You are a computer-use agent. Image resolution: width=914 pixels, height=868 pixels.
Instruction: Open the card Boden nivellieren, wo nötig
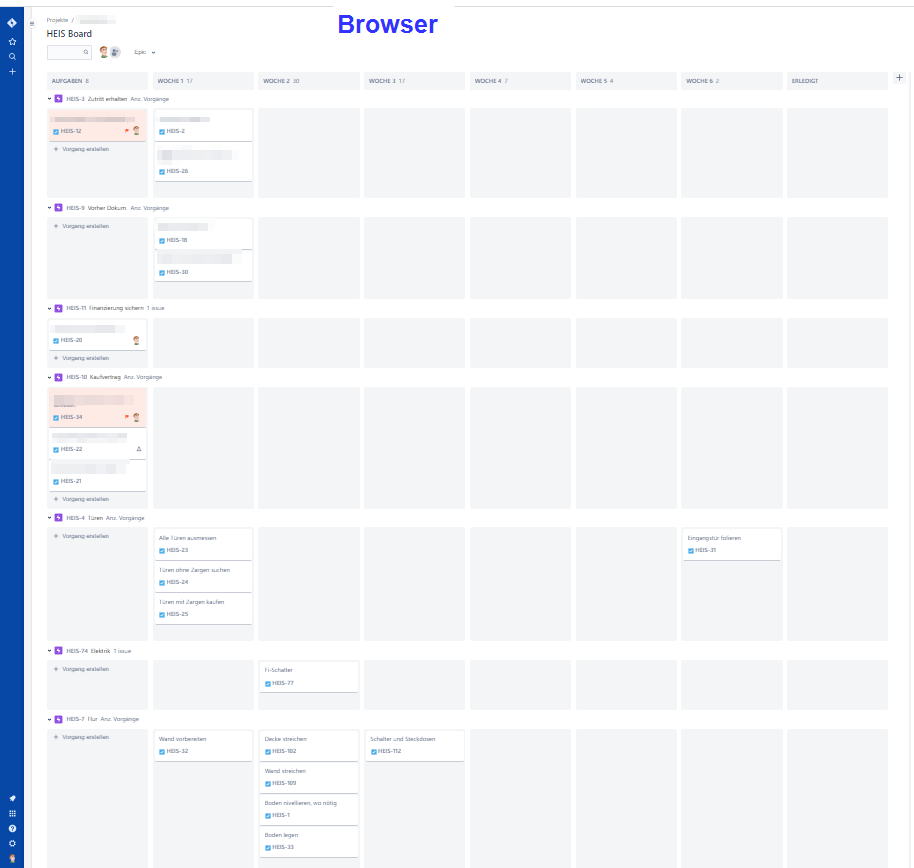pos(309,809)
